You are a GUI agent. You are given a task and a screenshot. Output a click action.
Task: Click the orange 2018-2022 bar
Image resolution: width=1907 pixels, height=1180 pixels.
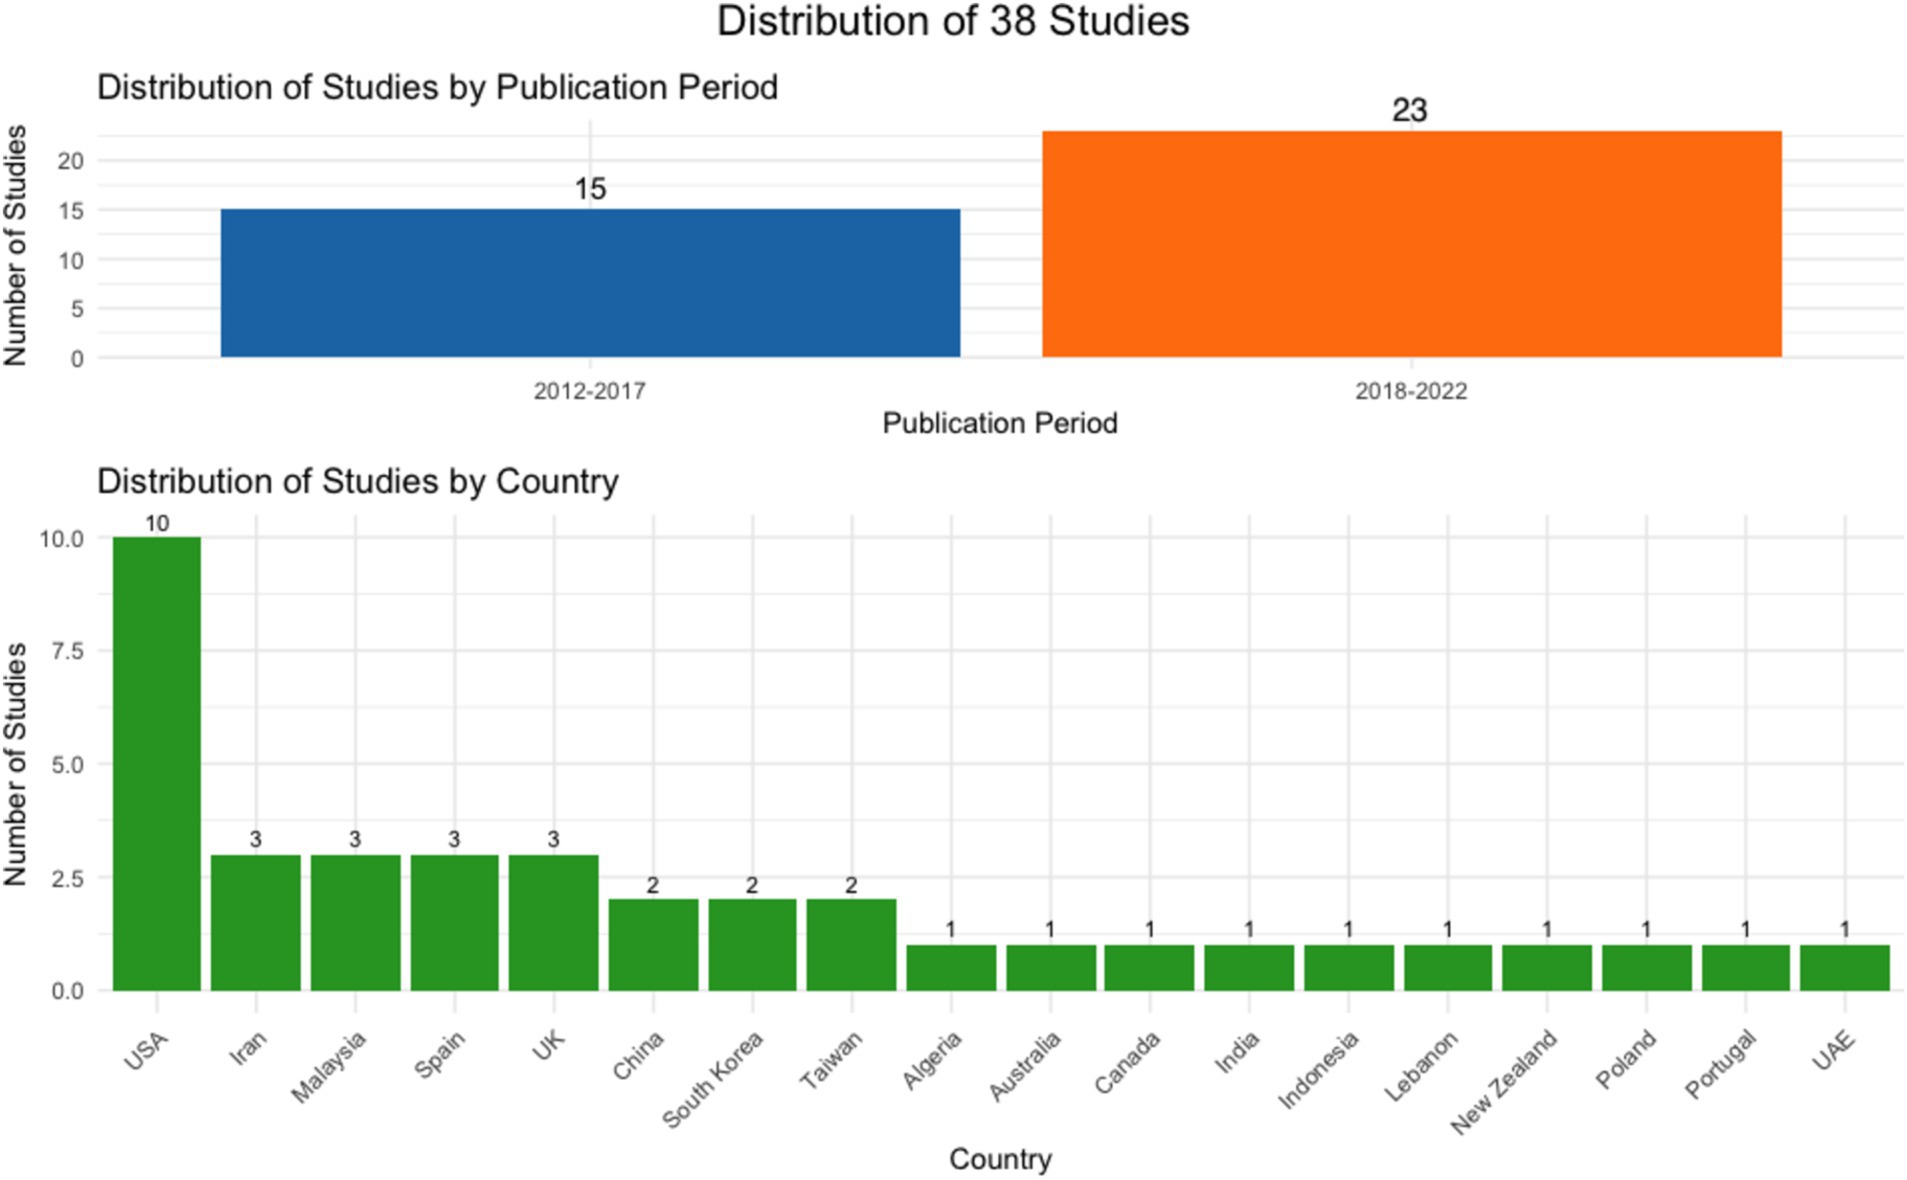pos(1411,244)
